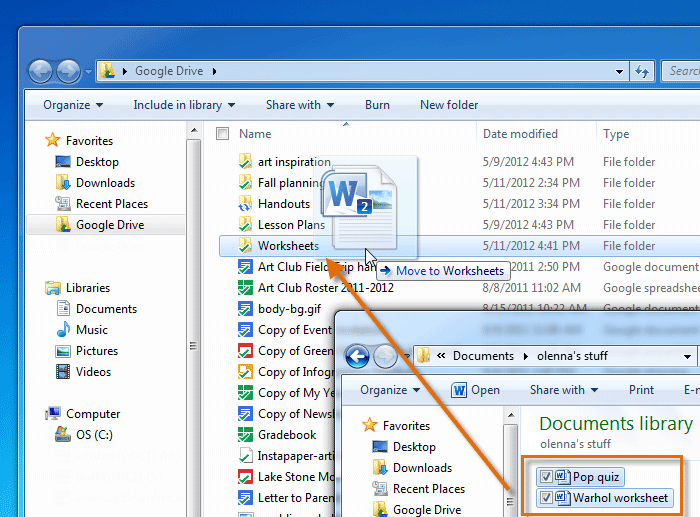
Task: Select the body-bg.gif file
Action: pyautogui.click(x=289, y=309)
